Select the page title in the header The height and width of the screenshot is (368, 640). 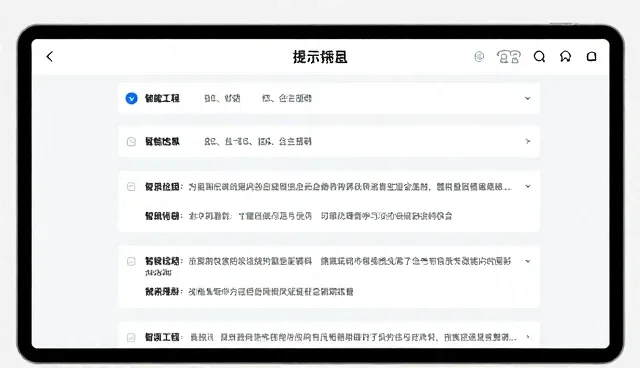pos(320,57)
